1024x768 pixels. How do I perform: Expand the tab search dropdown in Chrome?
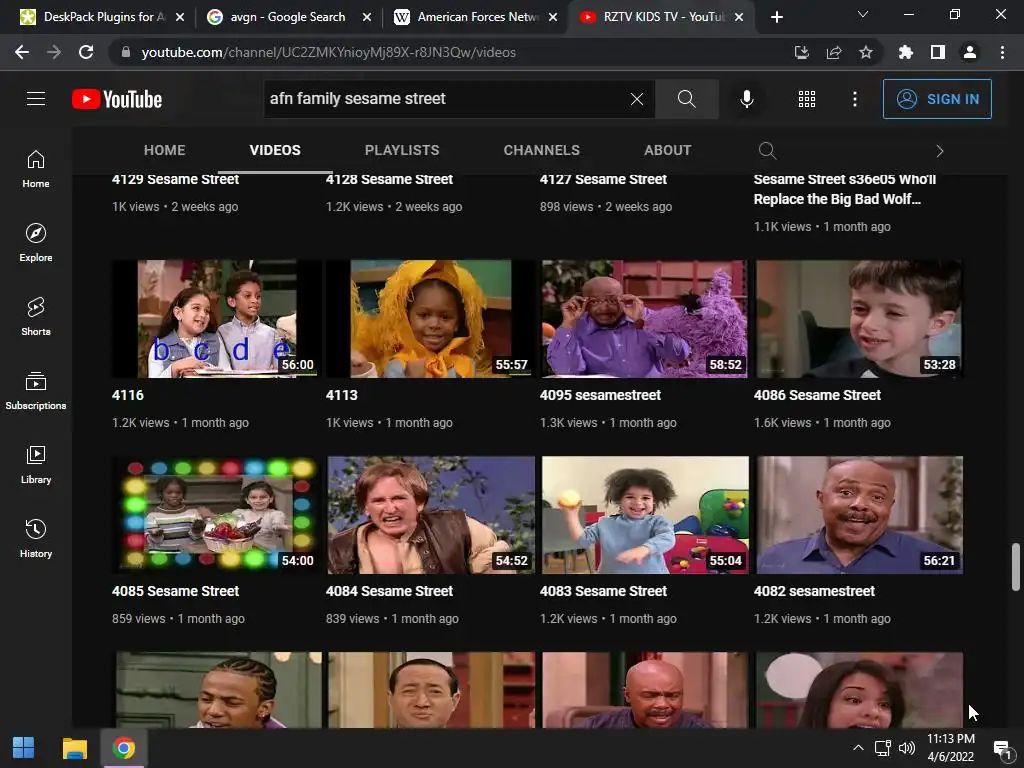(863, 14)
